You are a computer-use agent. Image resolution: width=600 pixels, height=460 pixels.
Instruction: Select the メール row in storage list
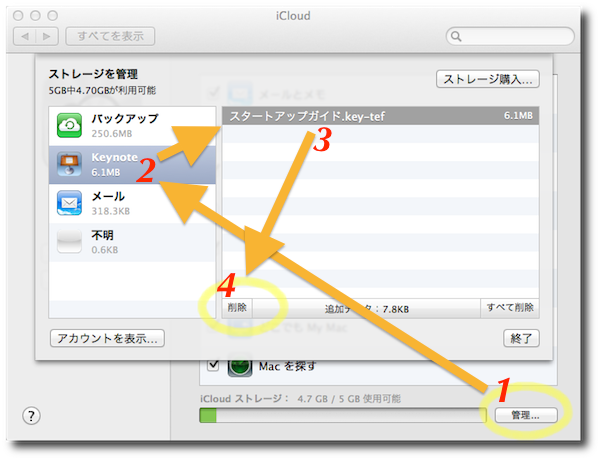coord(132,204)
